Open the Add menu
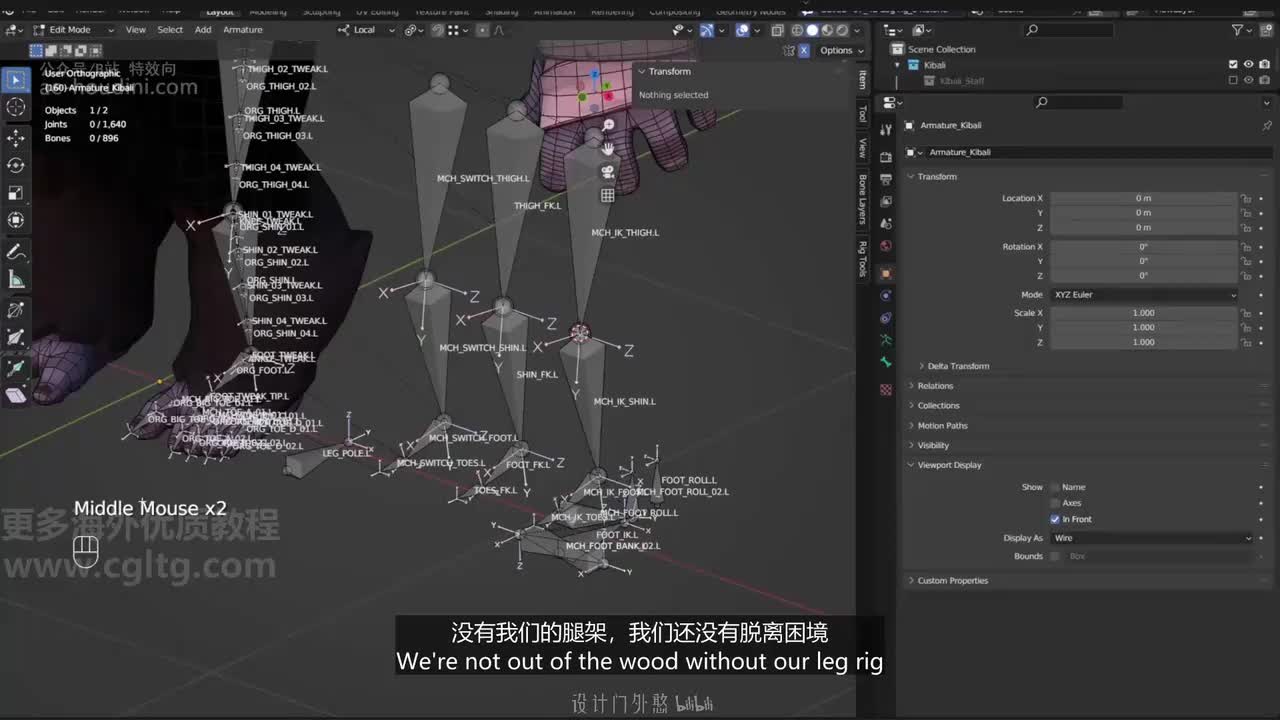 click(x=203, y=30)
